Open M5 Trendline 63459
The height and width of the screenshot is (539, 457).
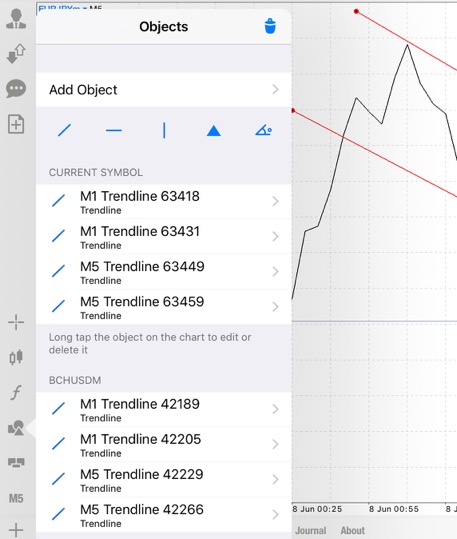pyautogui.click(x=164, y=307)
